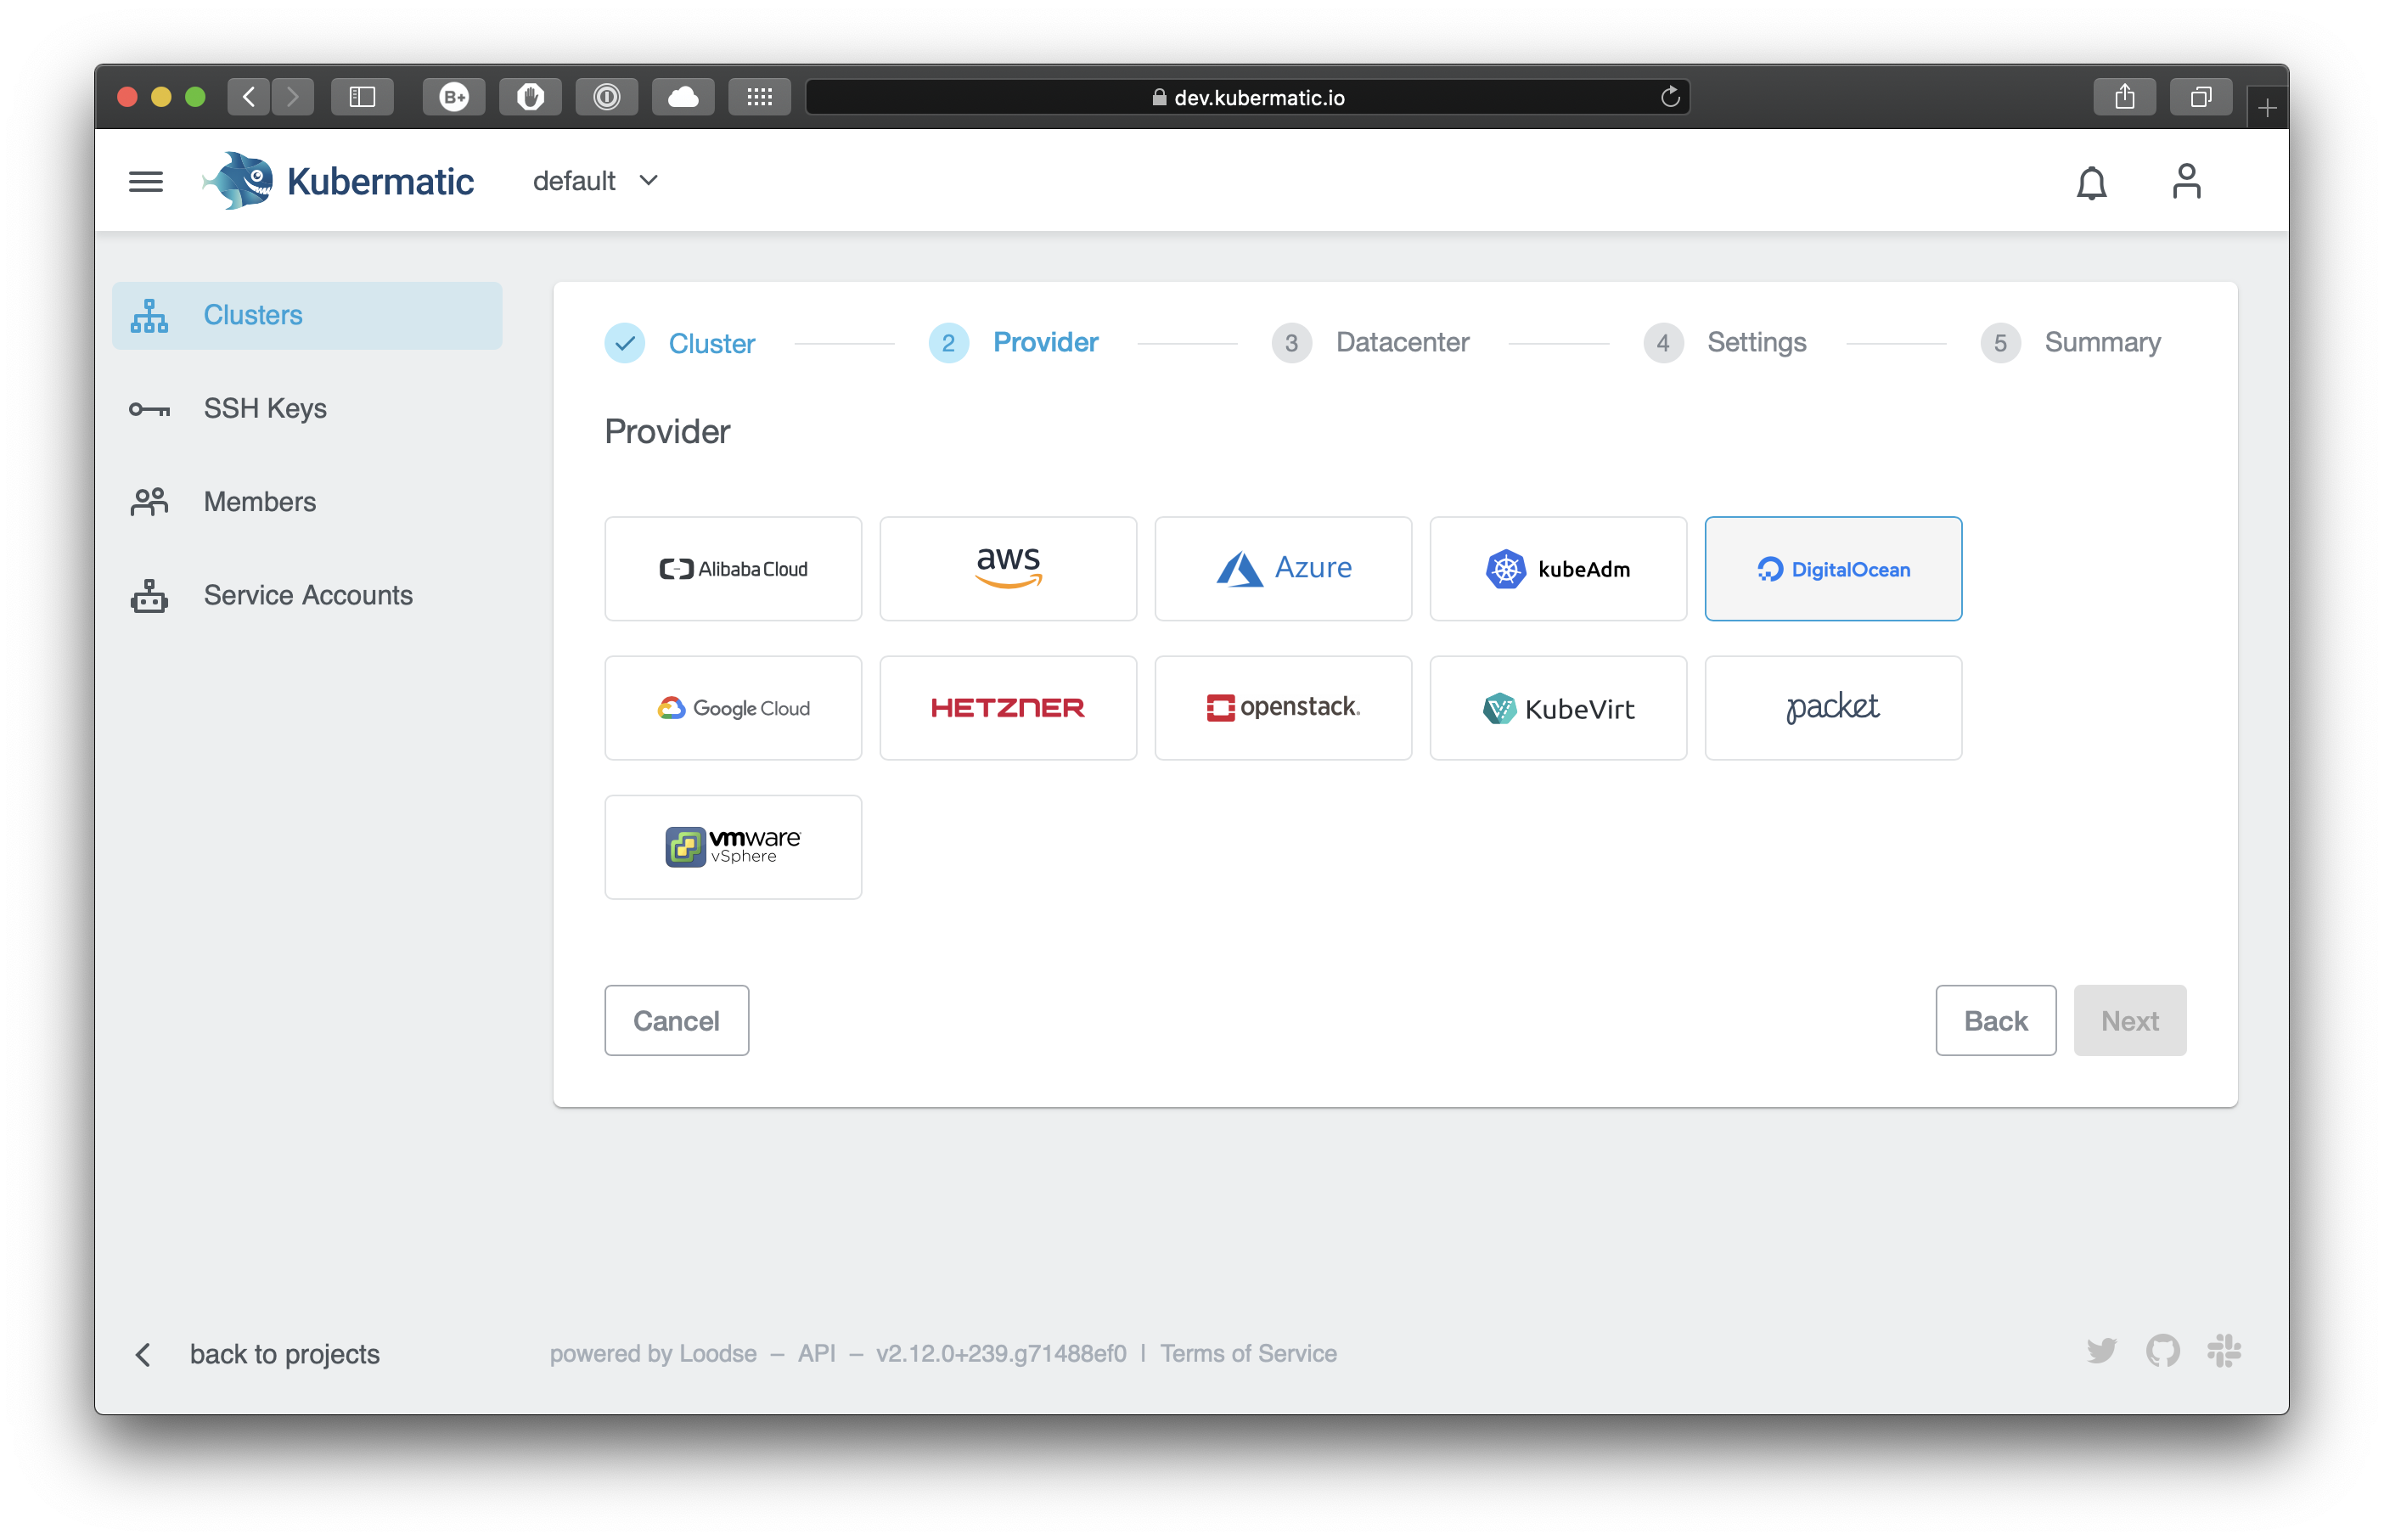The height and width of the screenshot is (1540, 2384).
Task: Cancel the cluster creation wizard
Action: click(x=676, y=1020)
